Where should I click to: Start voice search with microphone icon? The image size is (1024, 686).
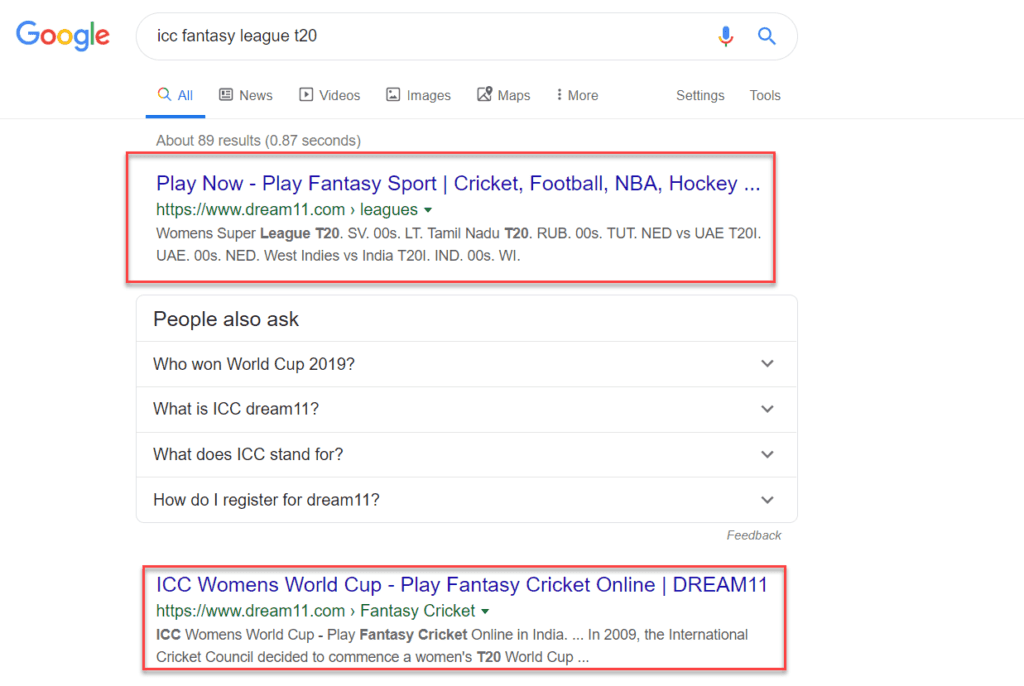[x=726, y=36]
